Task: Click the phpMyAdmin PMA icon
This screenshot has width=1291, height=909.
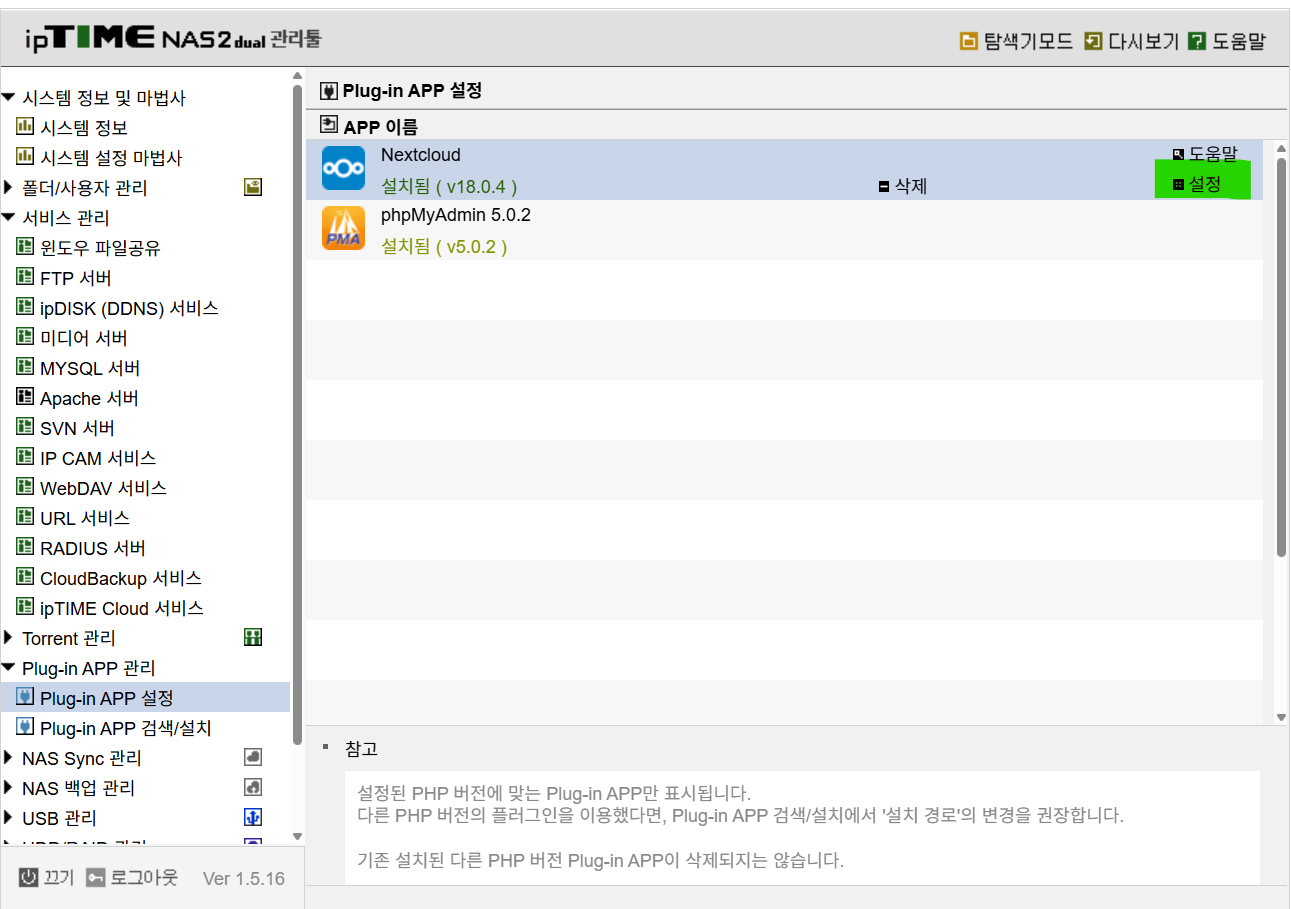Action: click(343, 229)
